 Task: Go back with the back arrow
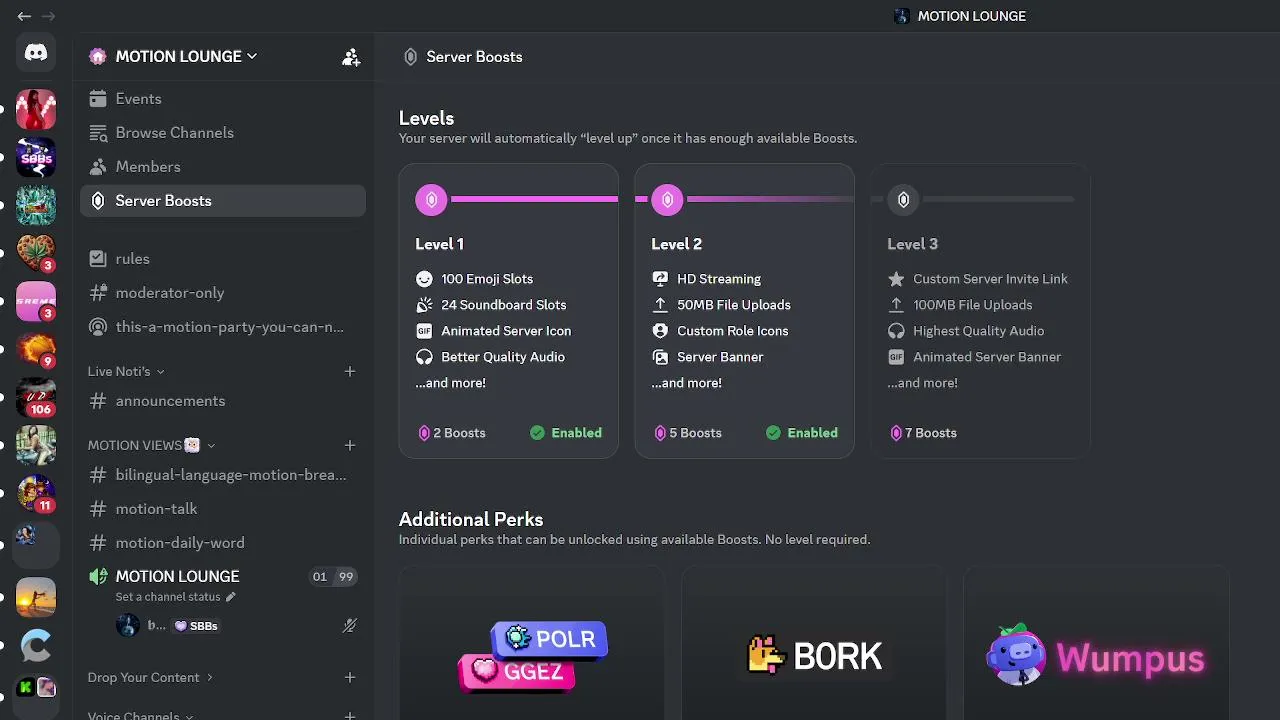point(24,16)
